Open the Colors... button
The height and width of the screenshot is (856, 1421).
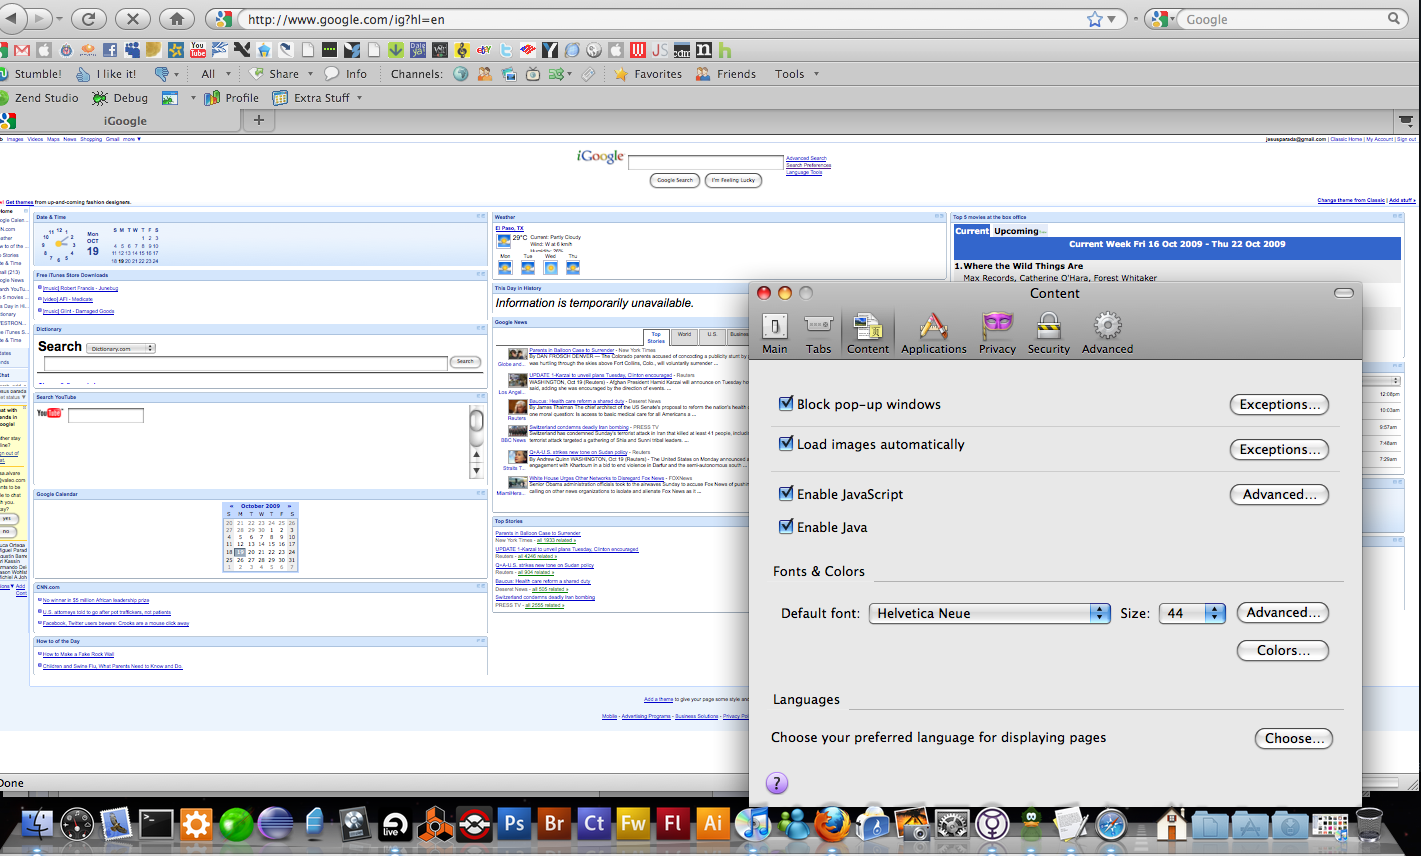[x=1283, y=651]
